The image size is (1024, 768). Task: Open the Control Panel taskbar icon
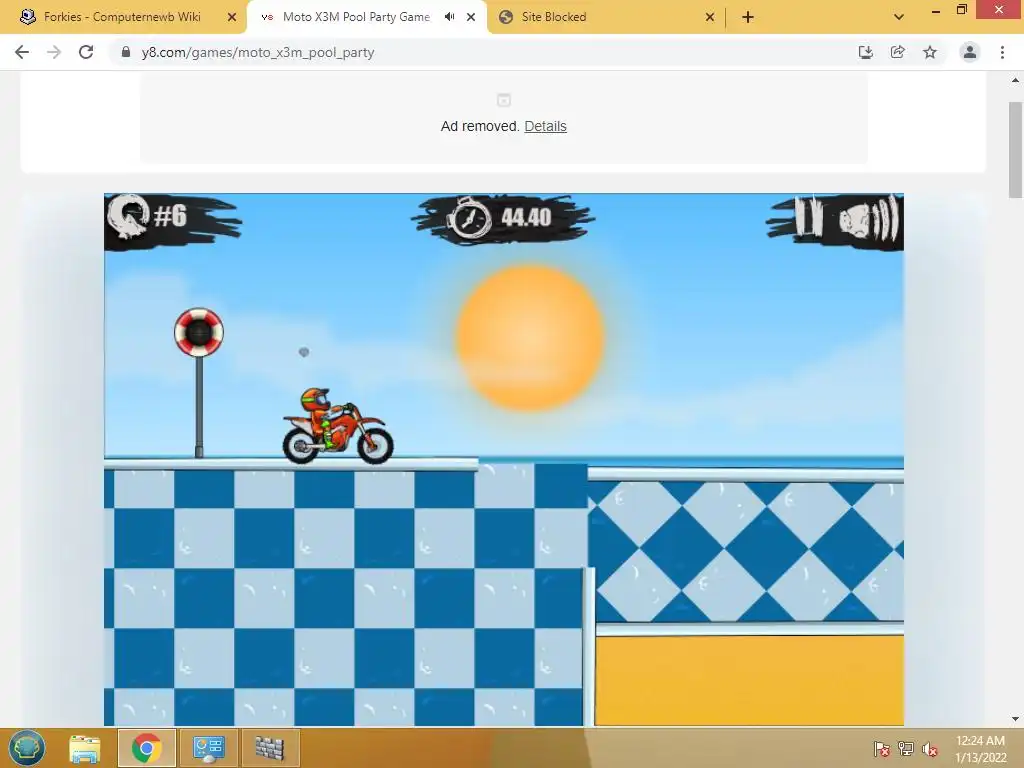click(x=208, y=748)
